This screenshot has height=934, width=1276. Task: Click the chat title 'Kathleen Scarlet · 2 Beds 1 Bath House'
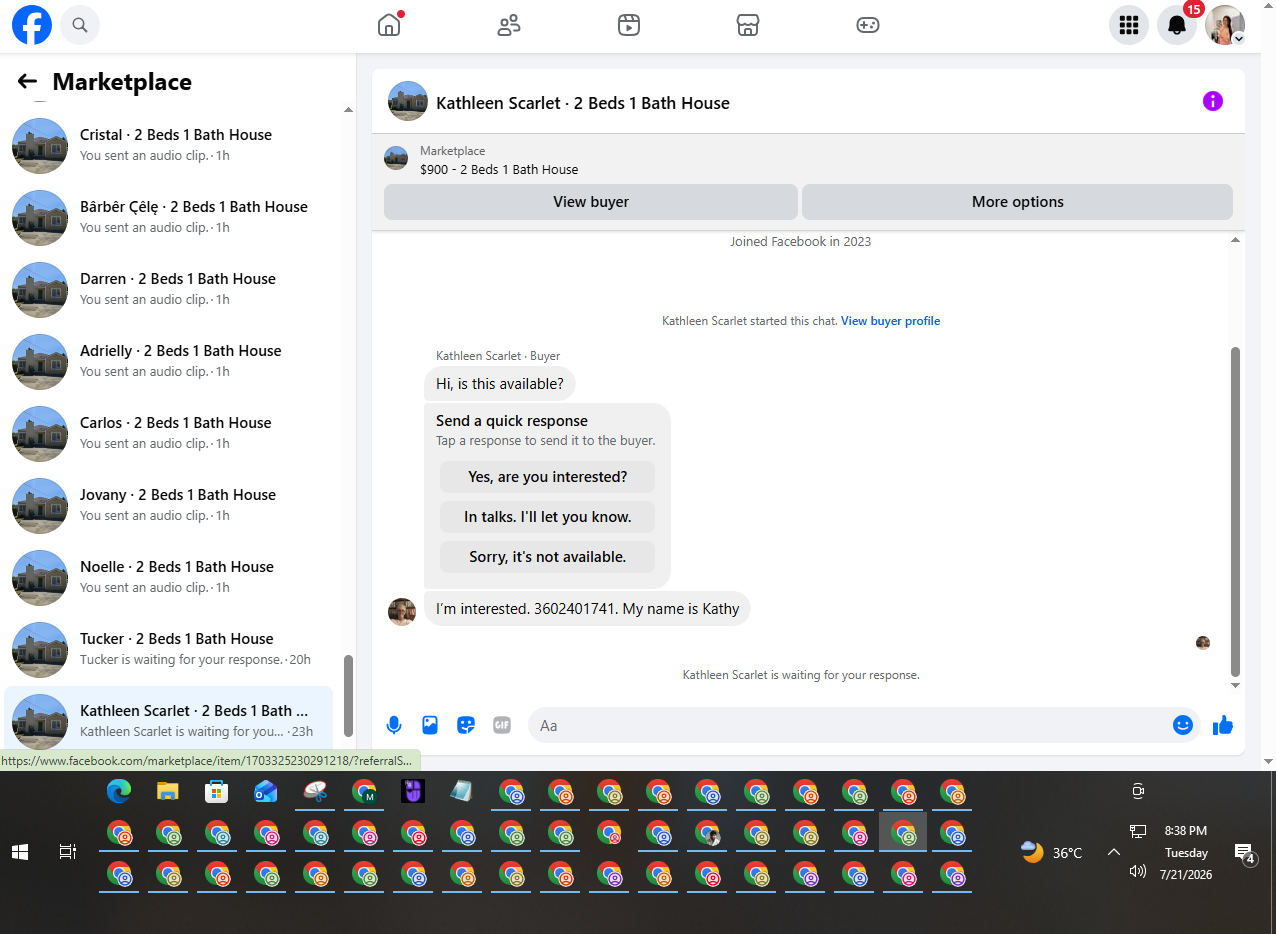[583, 103]
